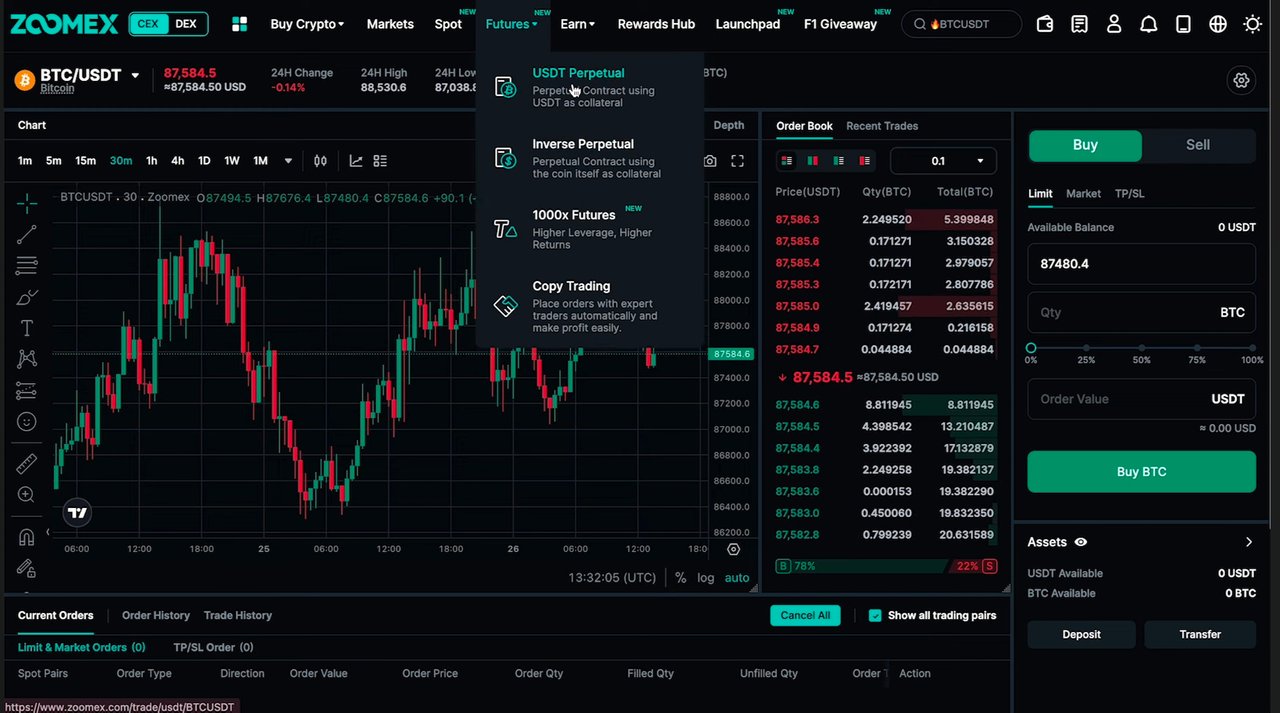Activate the chart zoom-in tool
The height and width of the screenshot is (713, 1280).
click(27, 495)
